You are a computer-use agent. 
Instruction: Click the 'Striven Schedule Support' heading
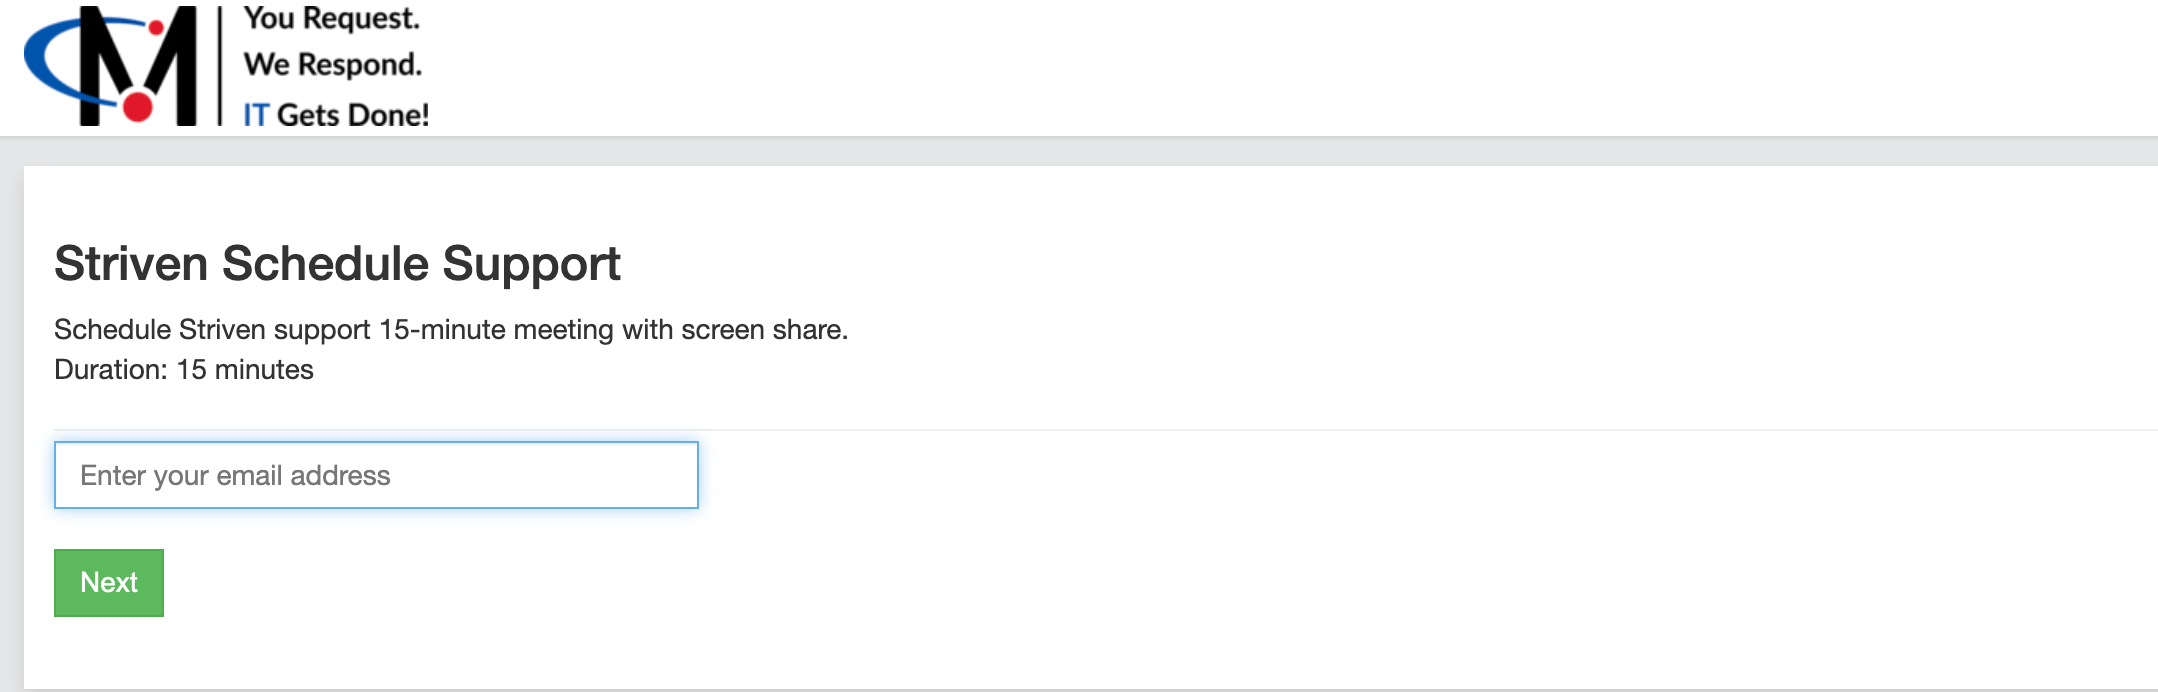(x=338, y=266)
